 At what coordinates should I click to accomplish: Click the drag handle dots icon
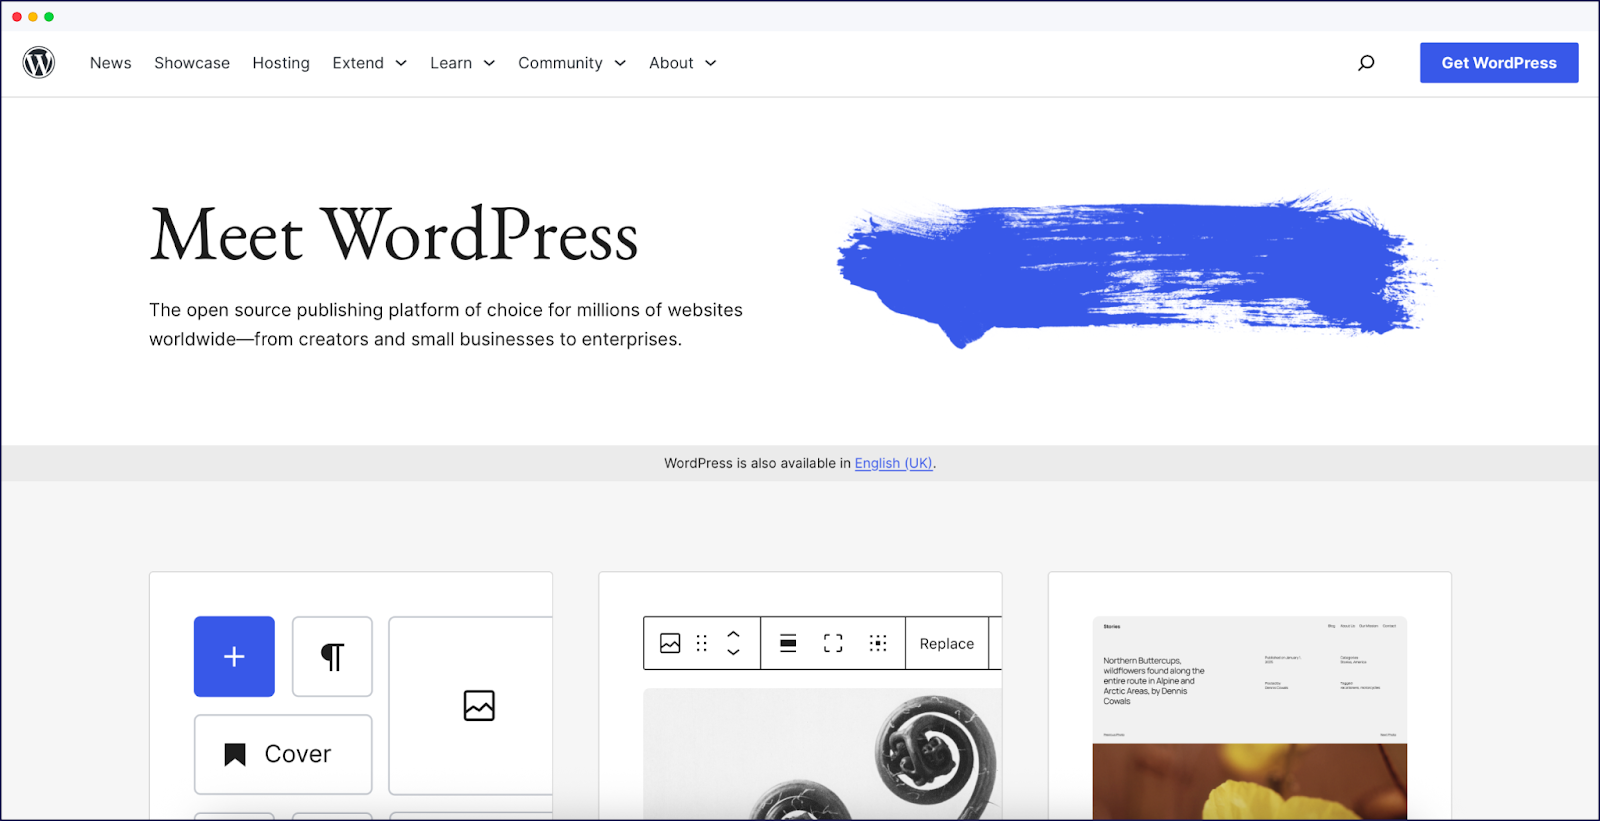tap(702, 643)
